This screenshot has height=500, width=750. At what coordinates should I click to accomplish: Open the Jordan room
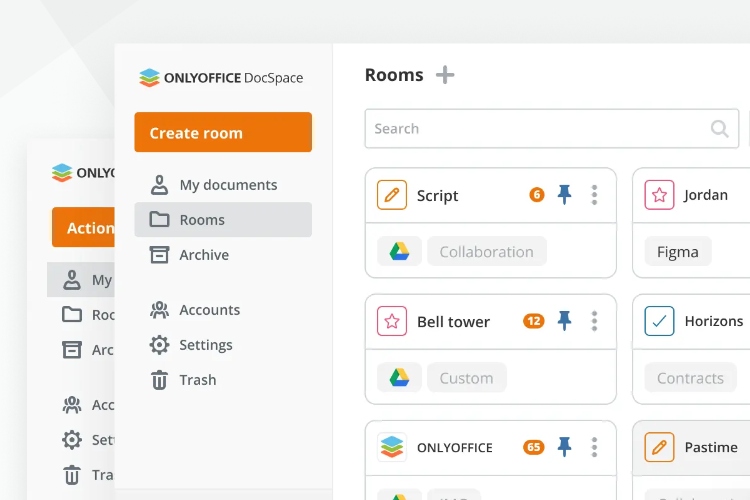click(x=706, y=195)
